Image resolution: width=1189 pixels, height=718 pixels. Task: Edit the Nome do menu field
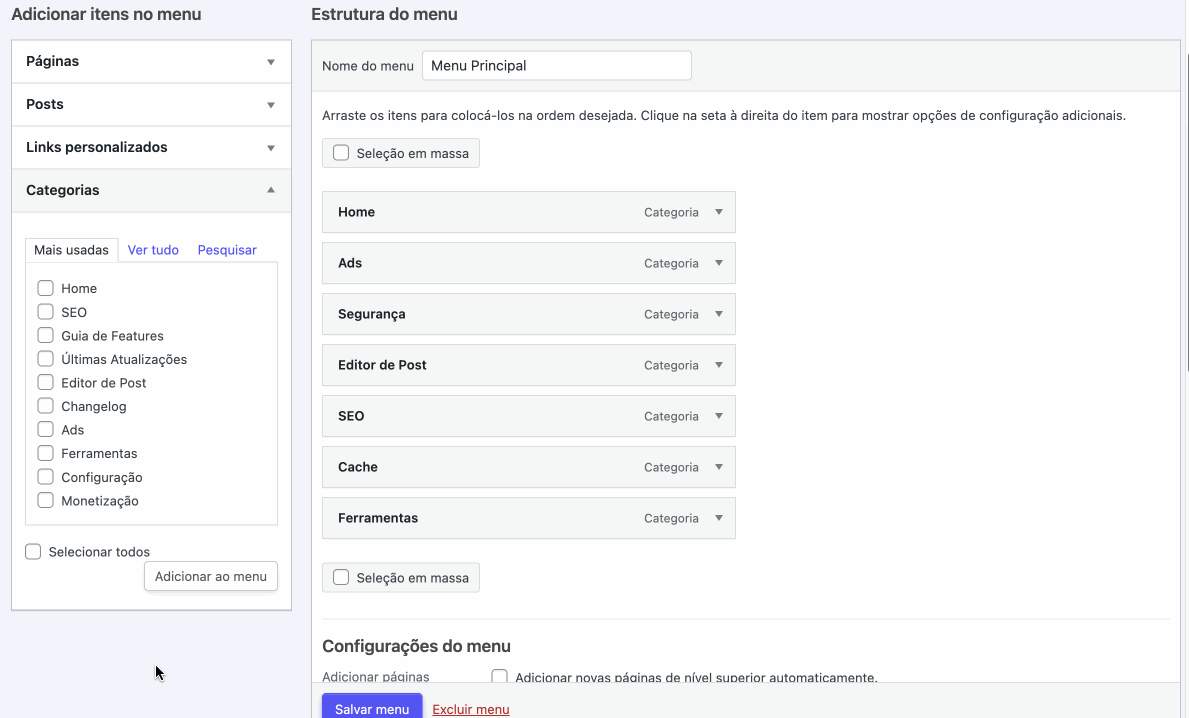click(557, 66)
